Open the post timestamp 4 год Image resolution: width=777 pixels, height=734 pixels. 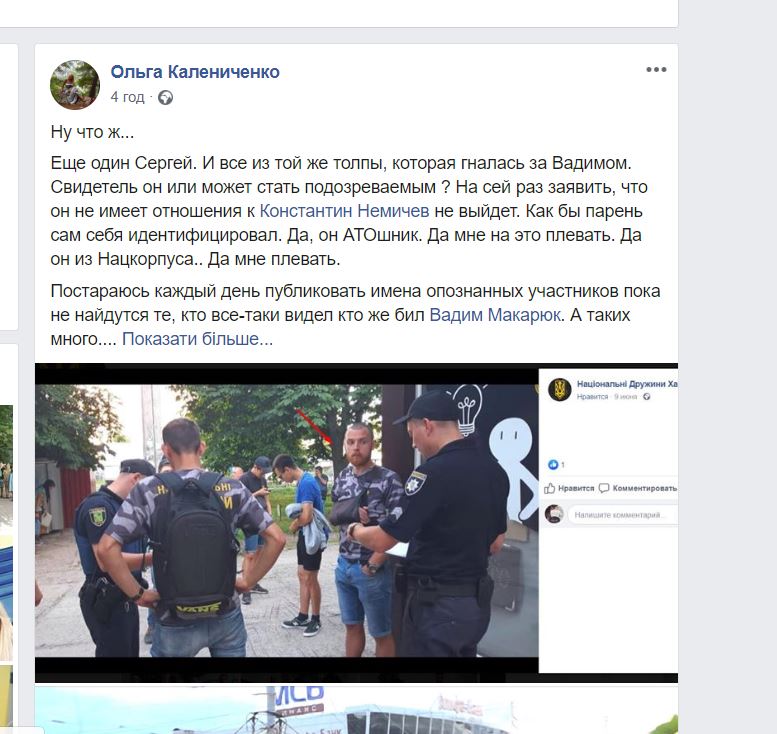127,97
